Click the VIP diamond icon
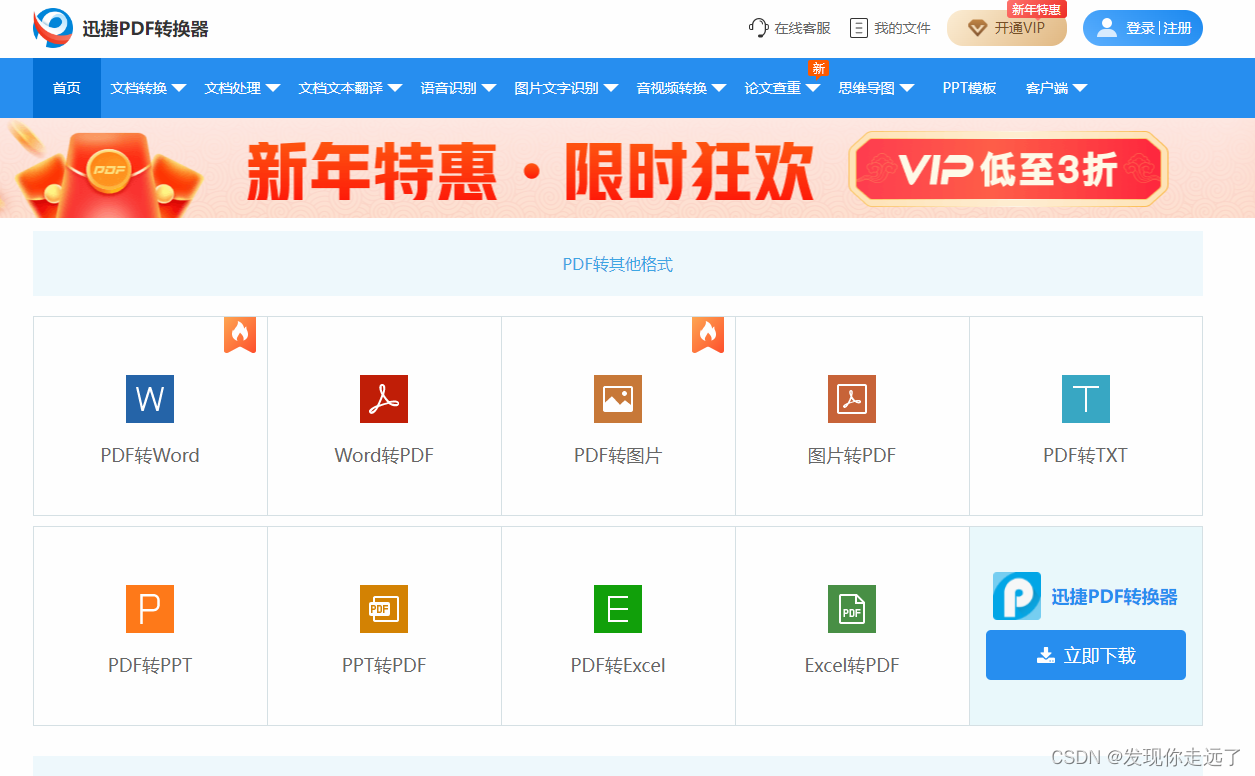 point(977,28)
